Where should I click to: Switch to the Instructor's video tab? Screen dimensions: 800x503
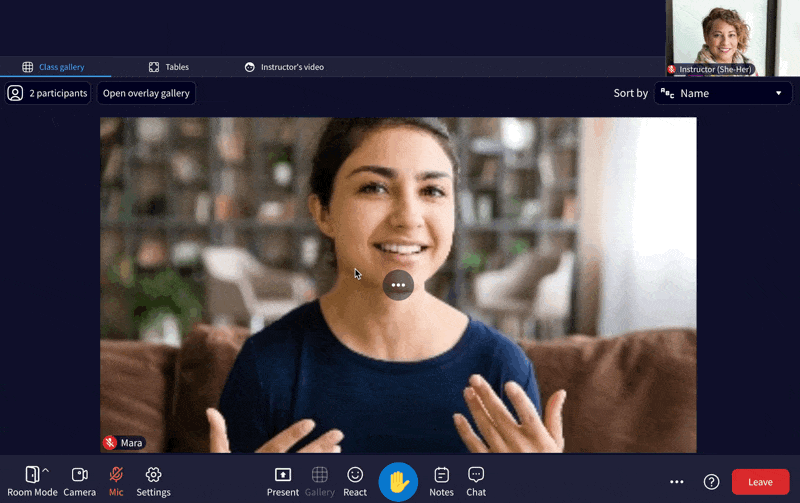pyautogui.click(x=284, y=67)
